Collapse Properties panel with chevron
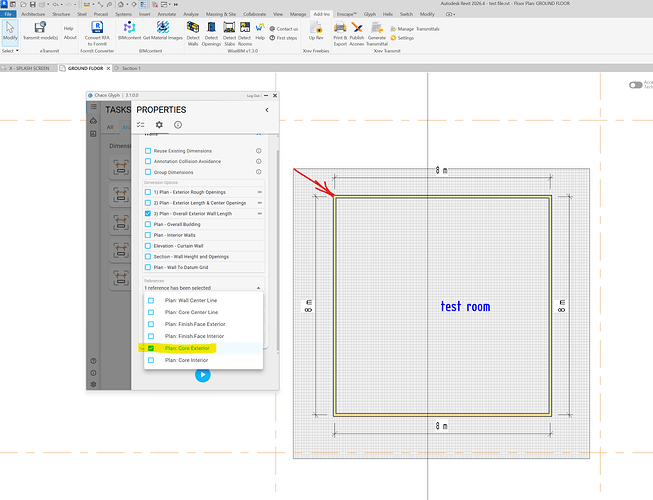Image resolution: width=653 pixels, height=500 pixels. click(267, 110)
